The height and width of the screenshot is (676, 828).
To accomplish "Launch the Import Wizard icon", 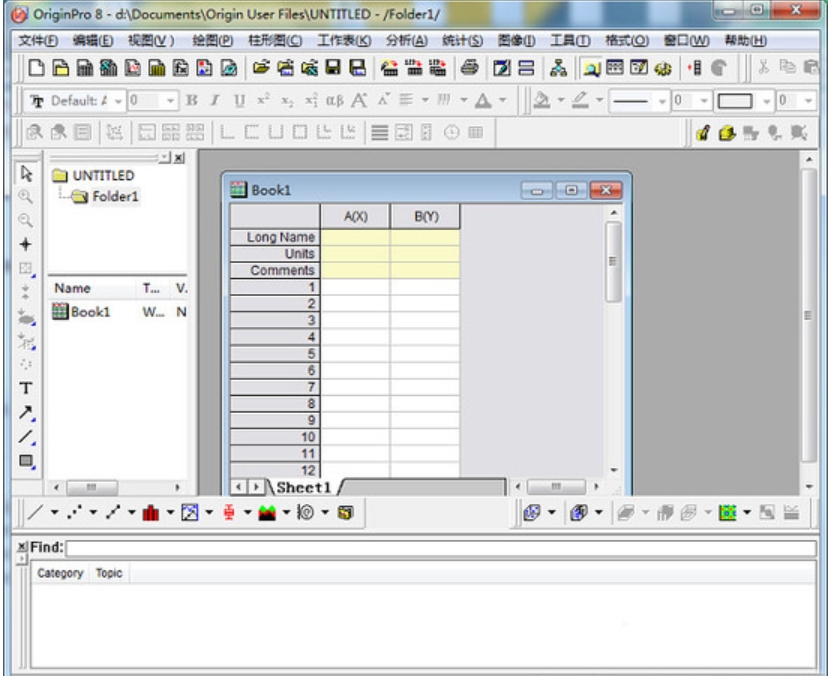I will pyautogui.click(x=390, y=68).
